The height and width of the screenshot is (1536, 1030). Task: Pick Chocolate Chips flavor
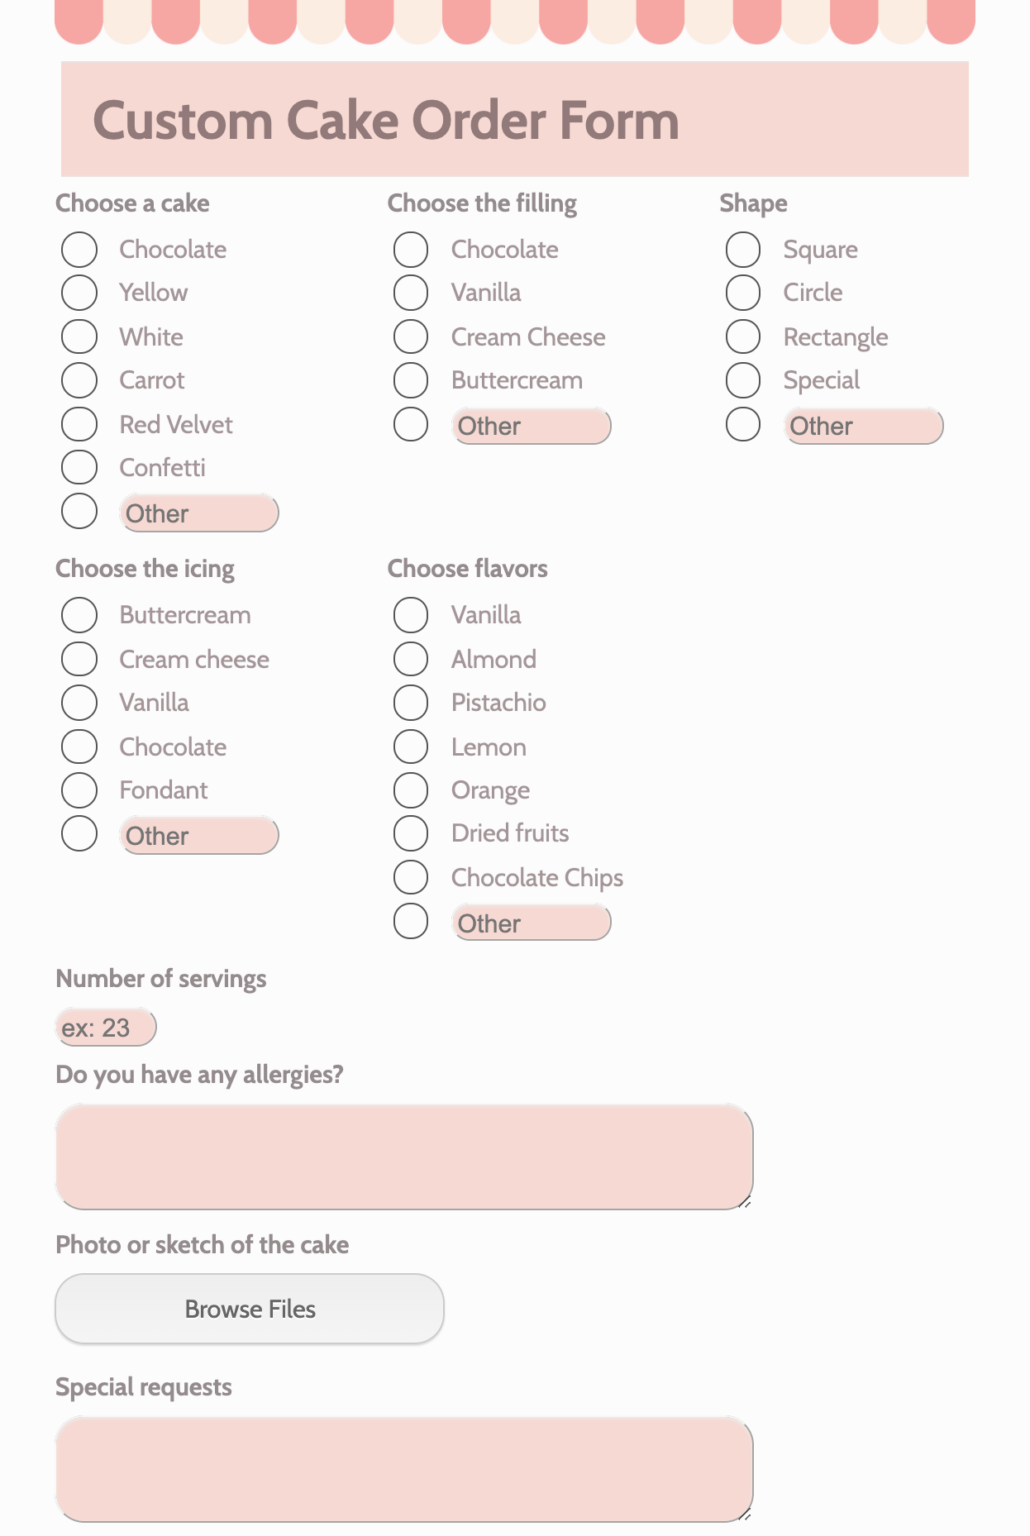tap(410, 877)
